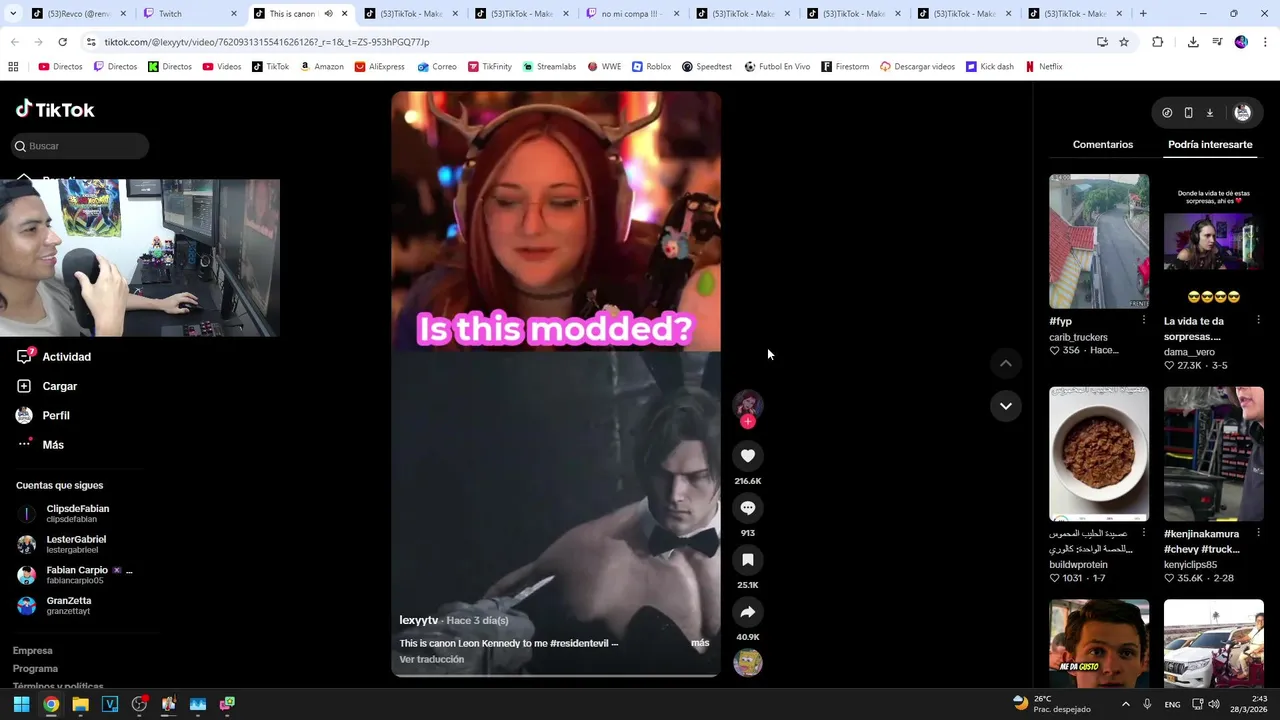Screen dimensions: 1280x720
Task: Click the browser address bar URL
Action: click(x=267, y=42)
